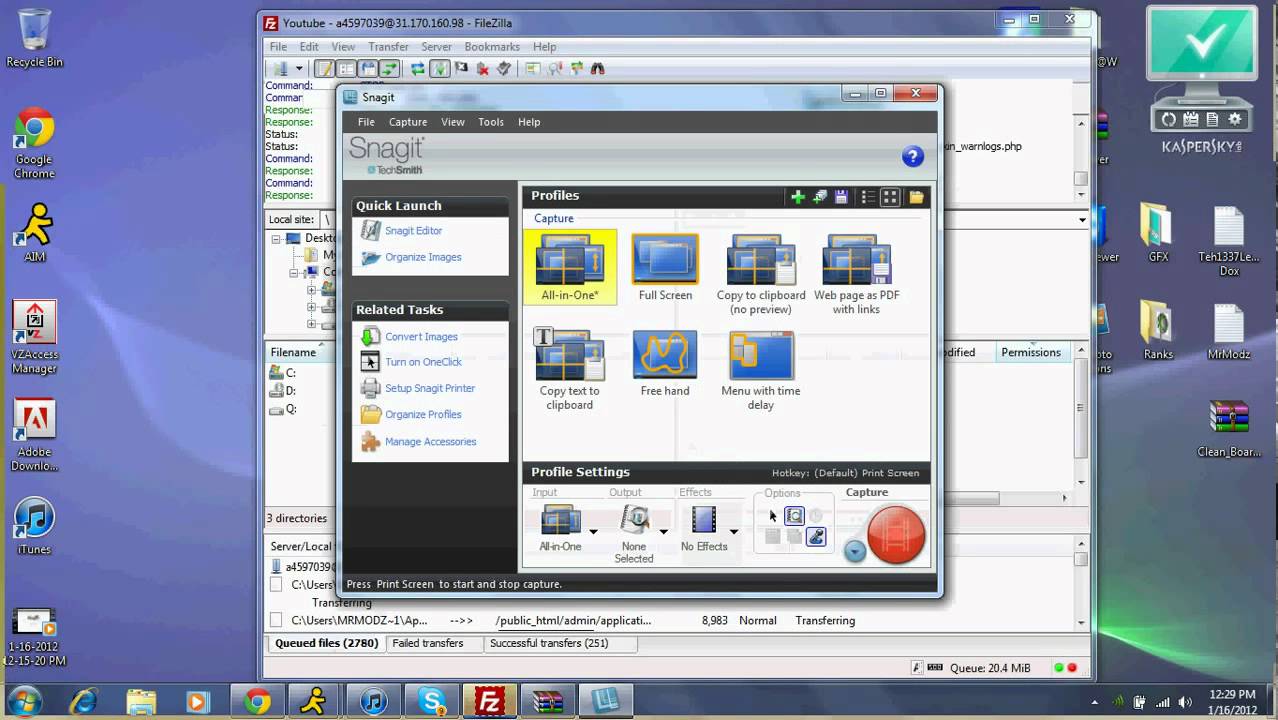Save current profile settings with the disk icon
The image size is (1278, 720).
click(841, 197)
